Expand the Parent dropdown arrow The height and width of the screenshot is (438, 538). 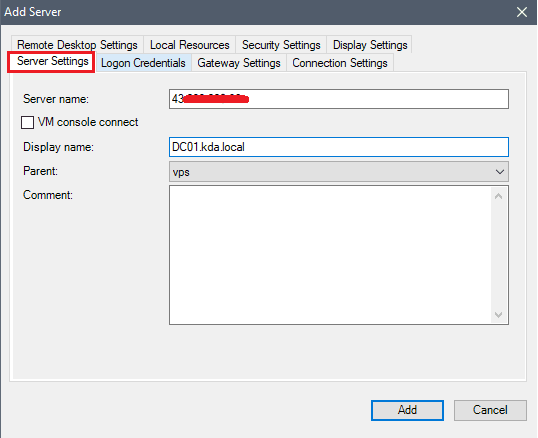(x=500, y=172)
